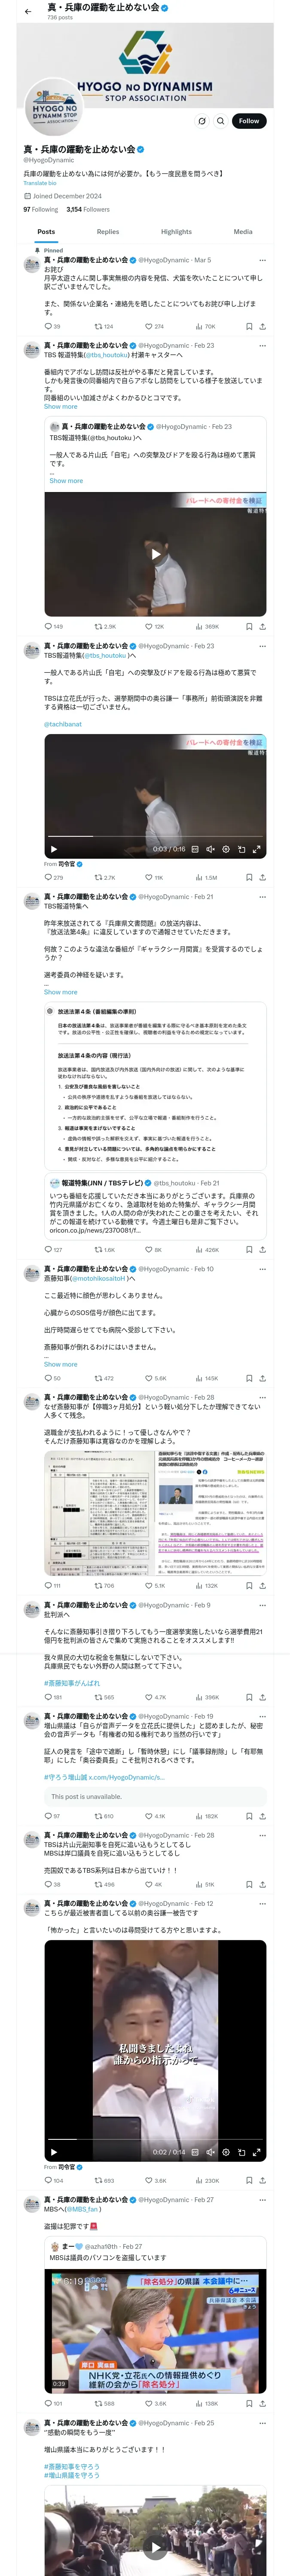Click the Grok icon beside search
The image size is (290, 2576).
[x=201, y=121]
